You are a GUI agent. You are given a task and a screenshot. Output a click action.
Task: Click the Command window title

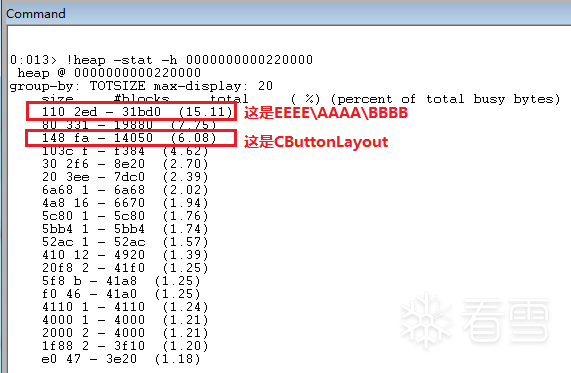[x=36, y=14]
